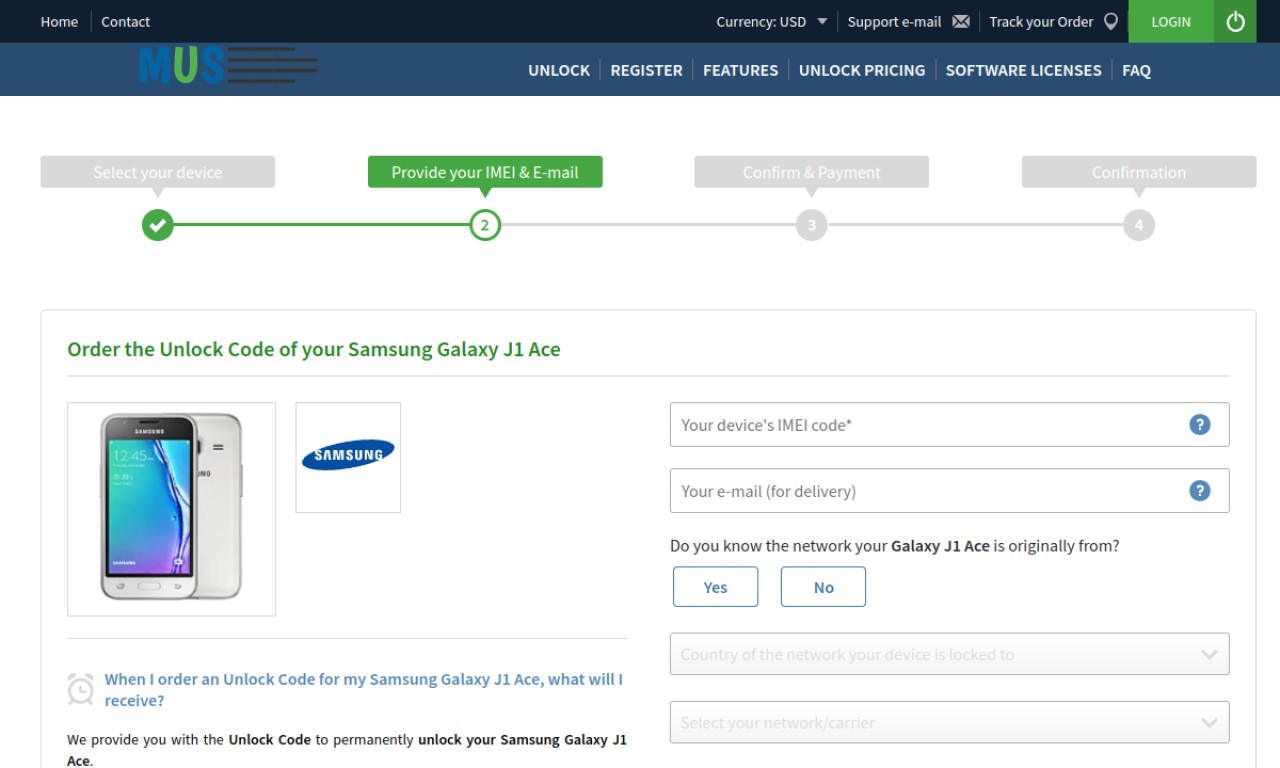The image size is (1280, 768).
Task: Click the alarm clock icon by the question
Action: [81, 689]
